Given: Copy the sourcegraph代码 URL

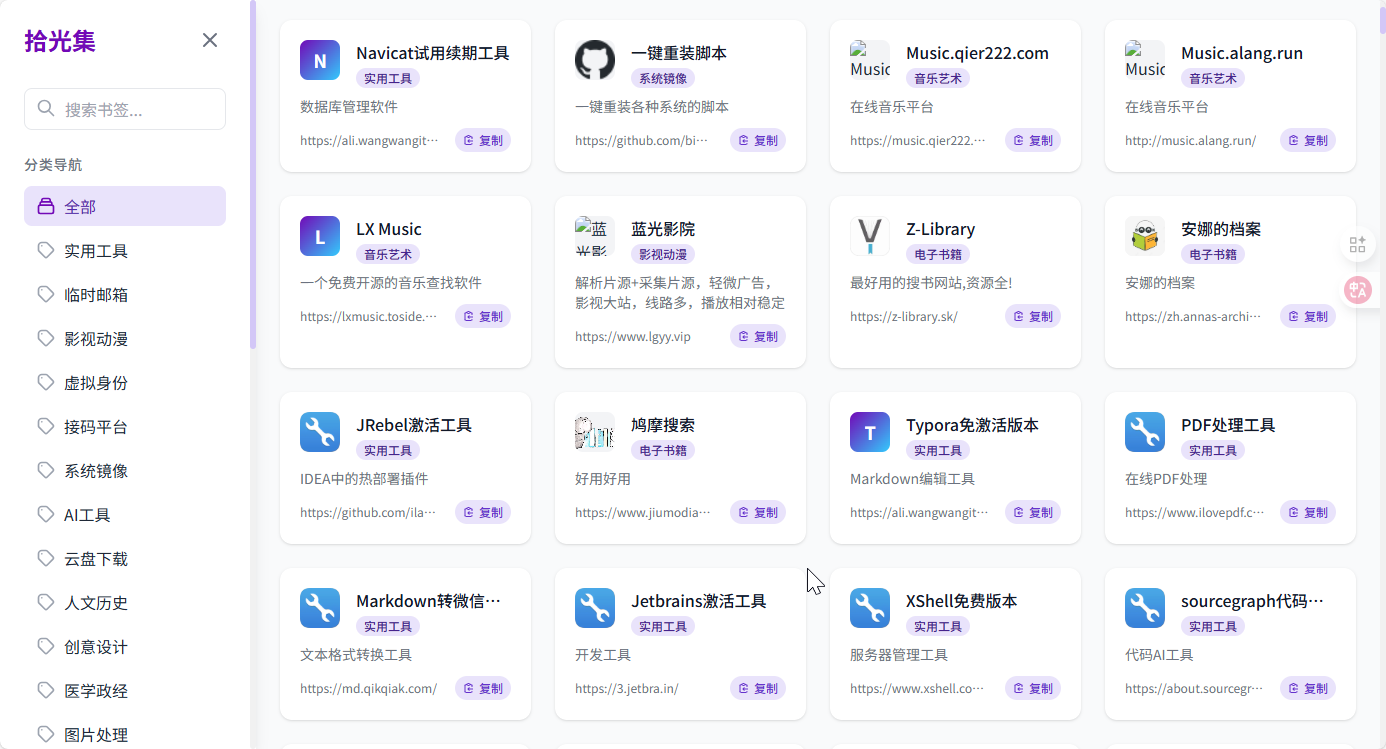Looking at the screenshot, I should (x=1308, y=688).
